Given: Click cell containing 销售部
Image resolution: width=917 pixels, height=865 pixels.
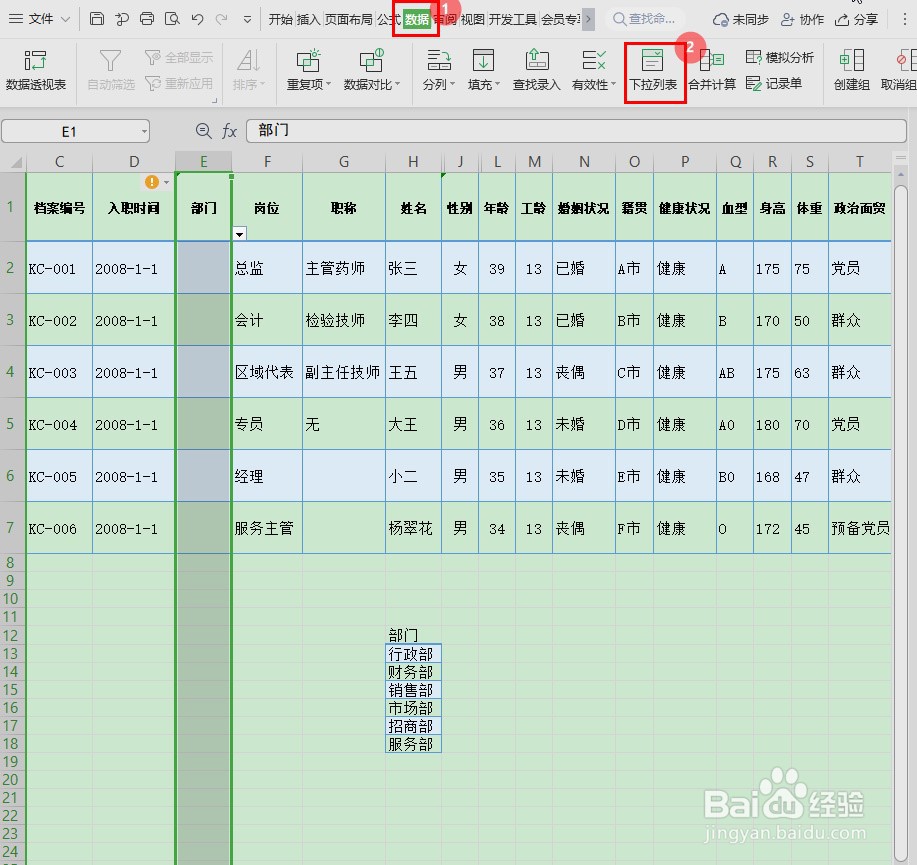Looking at the screenshot, I should 413,690.
